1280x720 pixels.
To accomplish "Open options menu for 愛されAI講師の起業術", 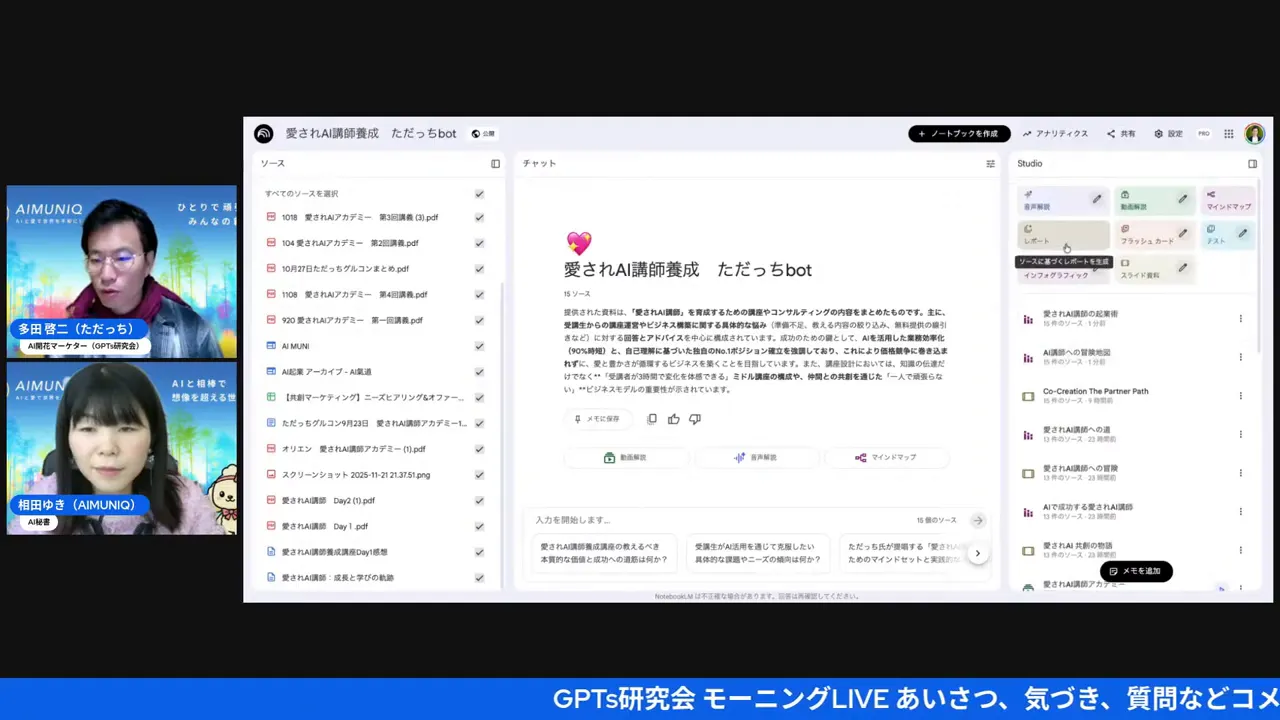I will coord(1240,318).
